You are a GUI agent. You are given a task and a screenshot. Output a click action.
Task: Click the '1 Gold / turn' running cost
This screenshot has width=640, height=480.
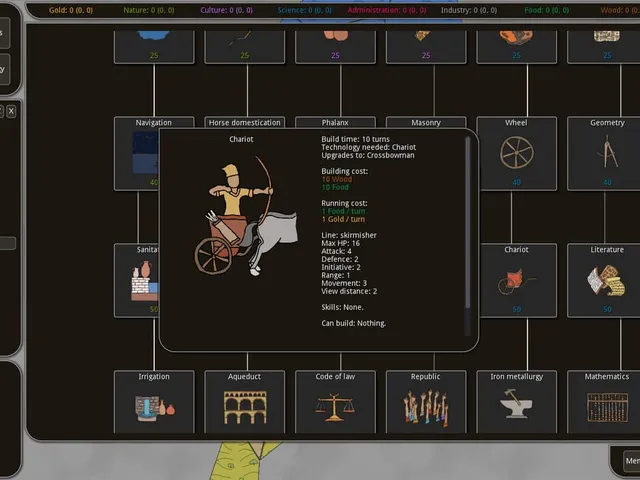343,219
